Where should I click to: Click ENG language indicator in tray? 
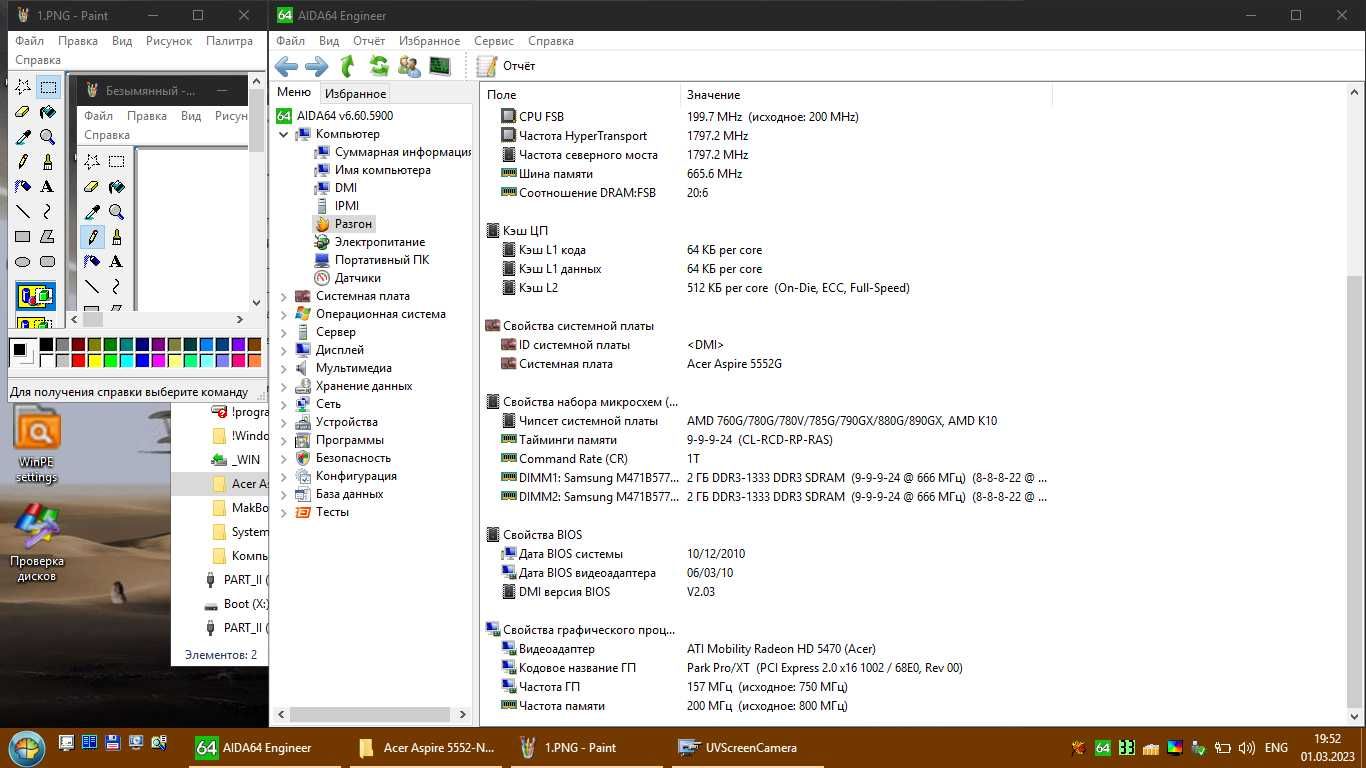1276,748
